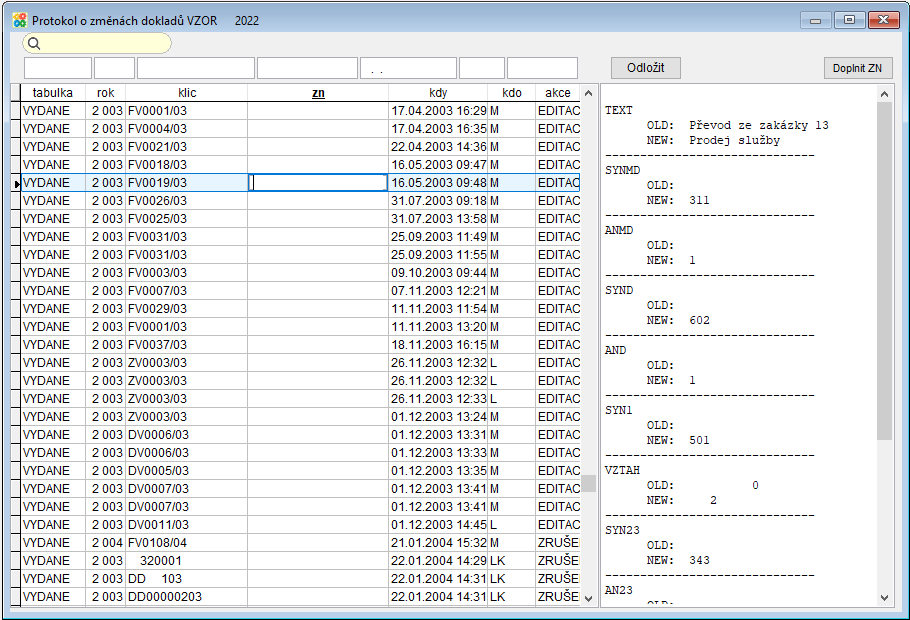Click the cell DV0011/03

click(x=186, y=525)
